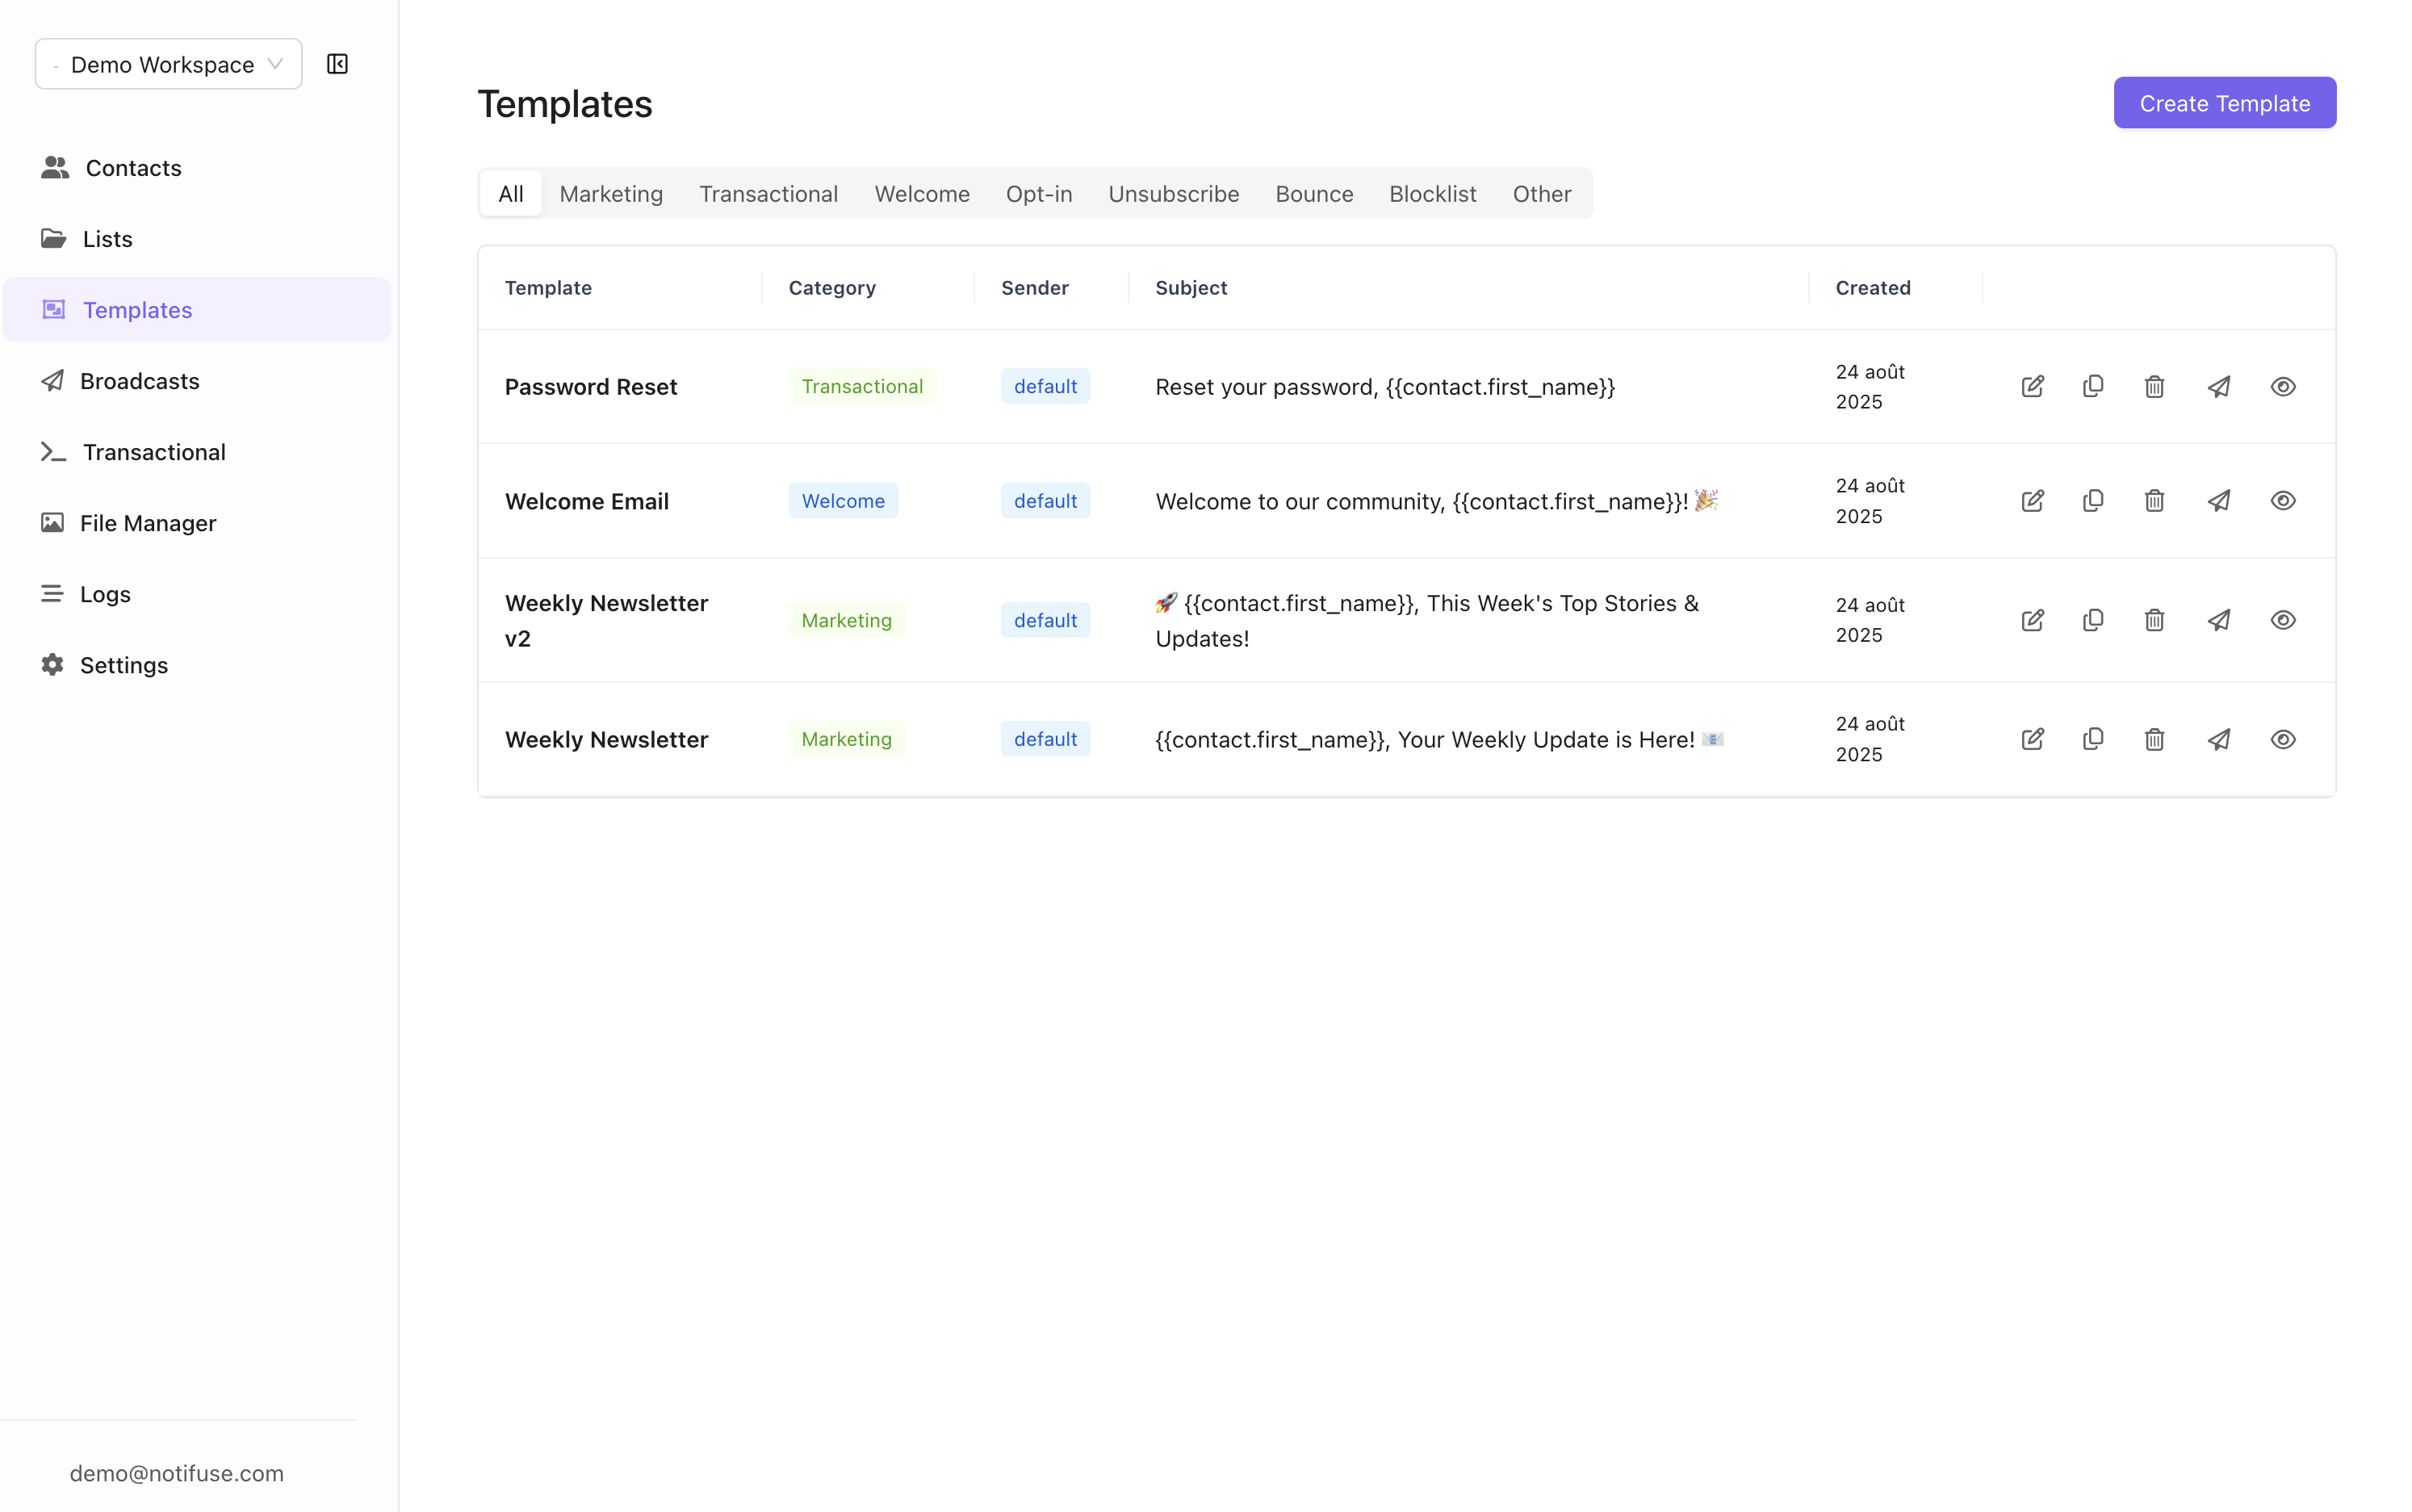Delete the Weekly Newsletter template in last row
Image resolution: width=2412 pixels, height=1512 pixels.
click(x=2154, y=740)
